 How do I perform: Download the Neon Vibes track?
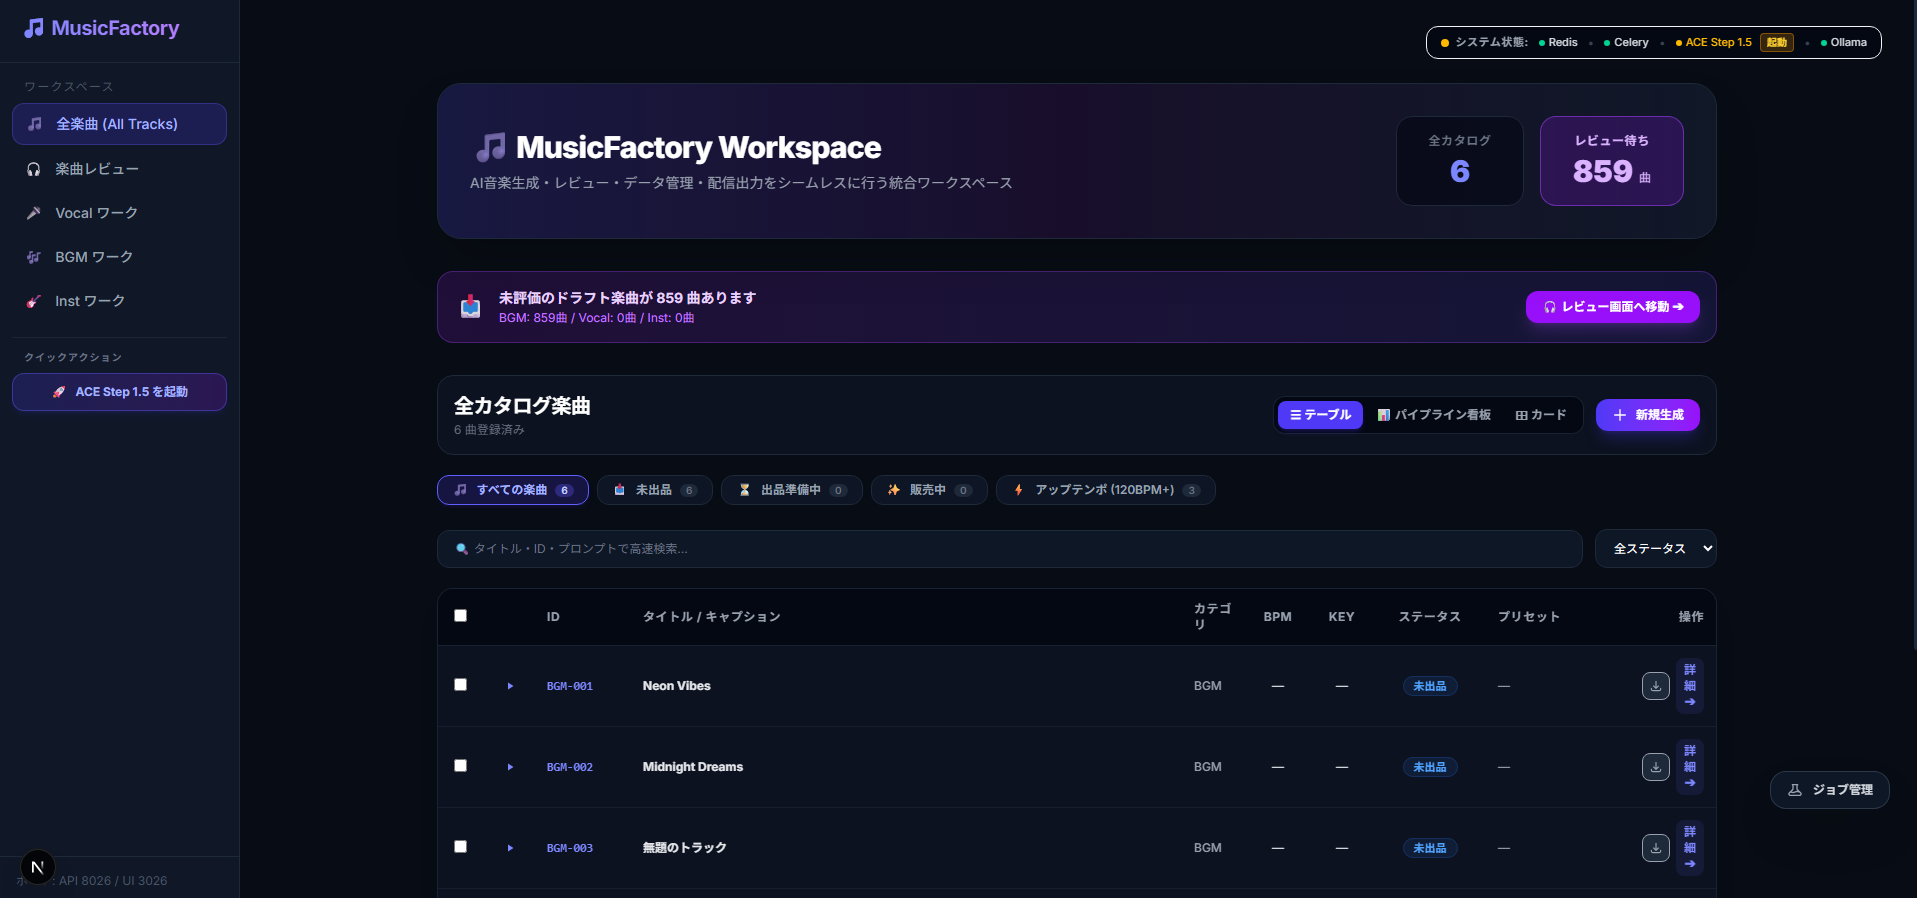coord(1656,686)
